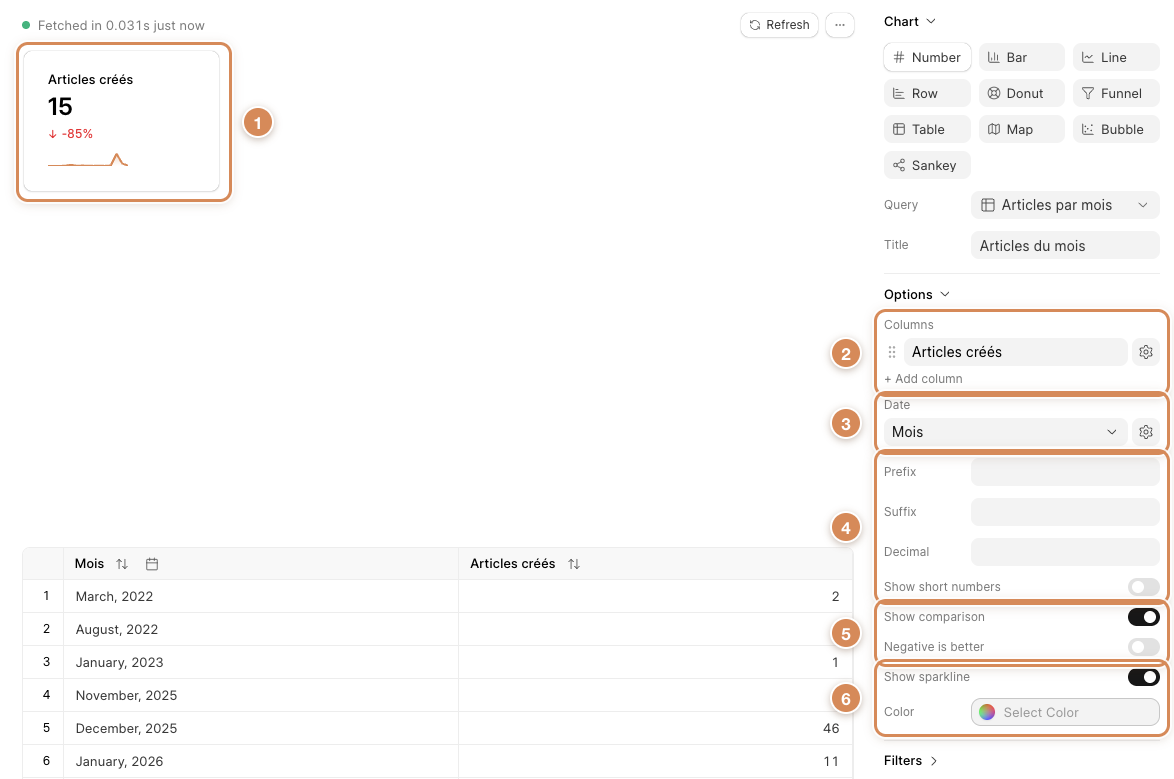The image size is (1174, 779).
Task: Open the Date dropdown set to Mois
Action: [1005, 432]
